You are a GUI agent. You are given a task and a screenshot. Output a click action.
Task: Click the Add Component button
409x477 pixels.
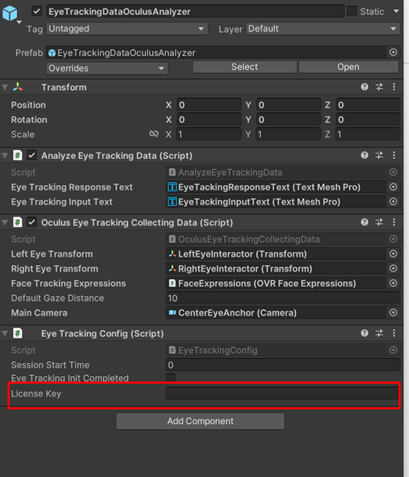200,421
